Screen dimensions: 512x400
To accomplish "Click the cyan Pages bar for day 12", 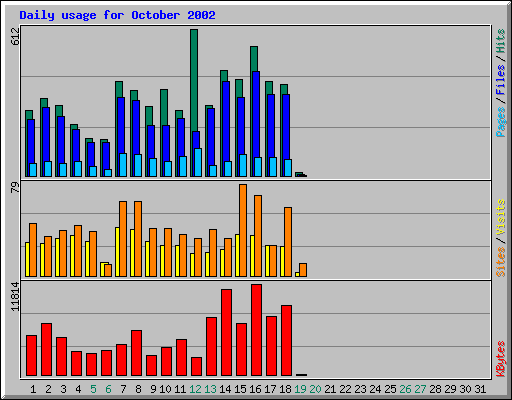I will click(x=198, y=162).
